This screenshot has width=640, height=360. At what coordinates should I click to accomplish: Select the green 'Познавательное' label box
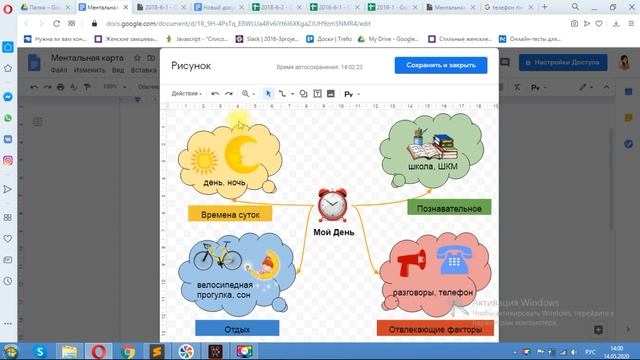click(449, 207)
